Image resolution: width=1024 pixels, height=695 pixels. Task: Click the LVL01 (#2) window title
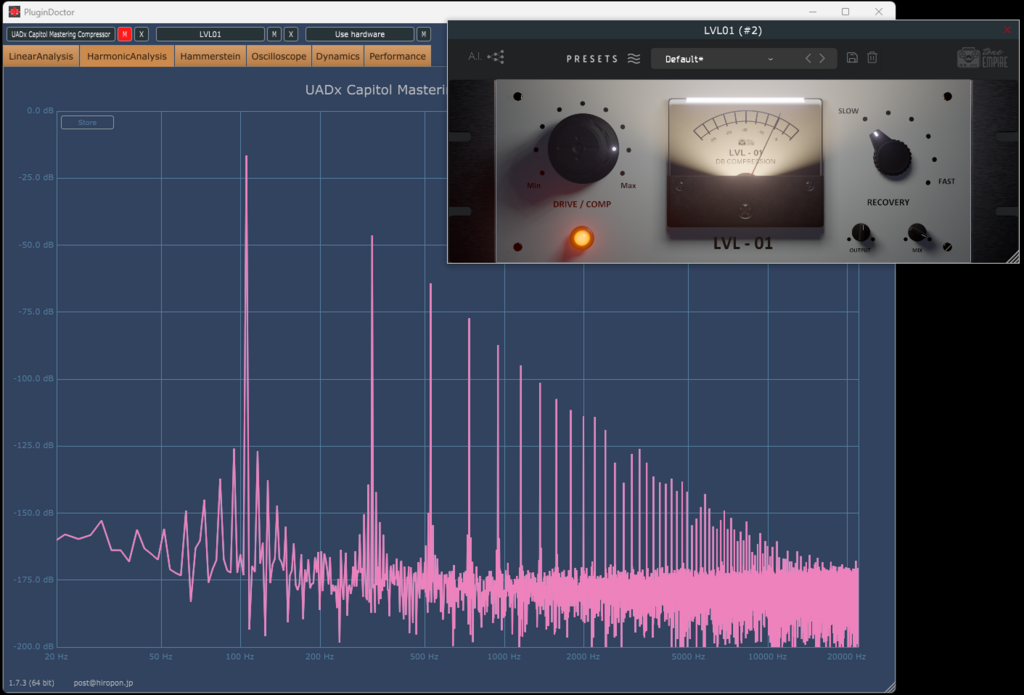[x=733, y=30]
